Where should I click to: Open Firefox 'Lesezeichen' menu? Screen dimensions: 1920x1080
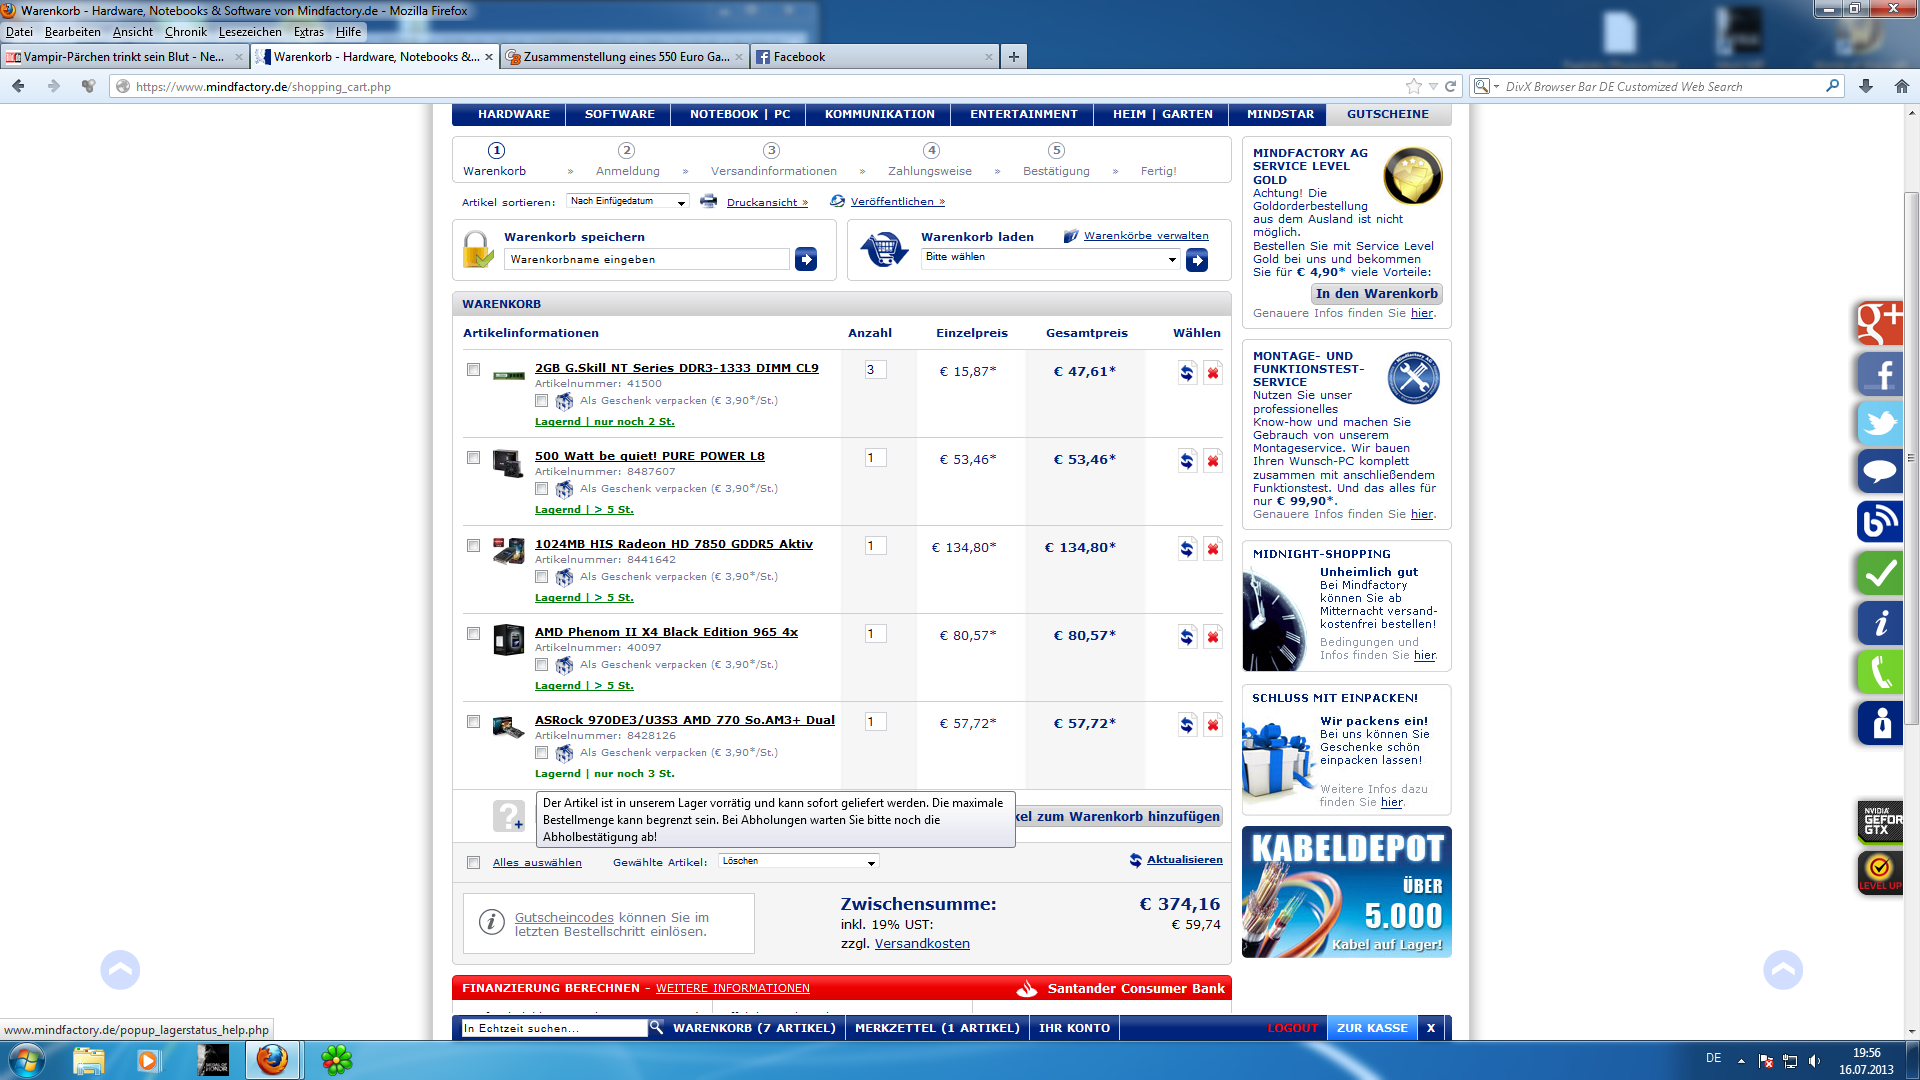[250, 32]
